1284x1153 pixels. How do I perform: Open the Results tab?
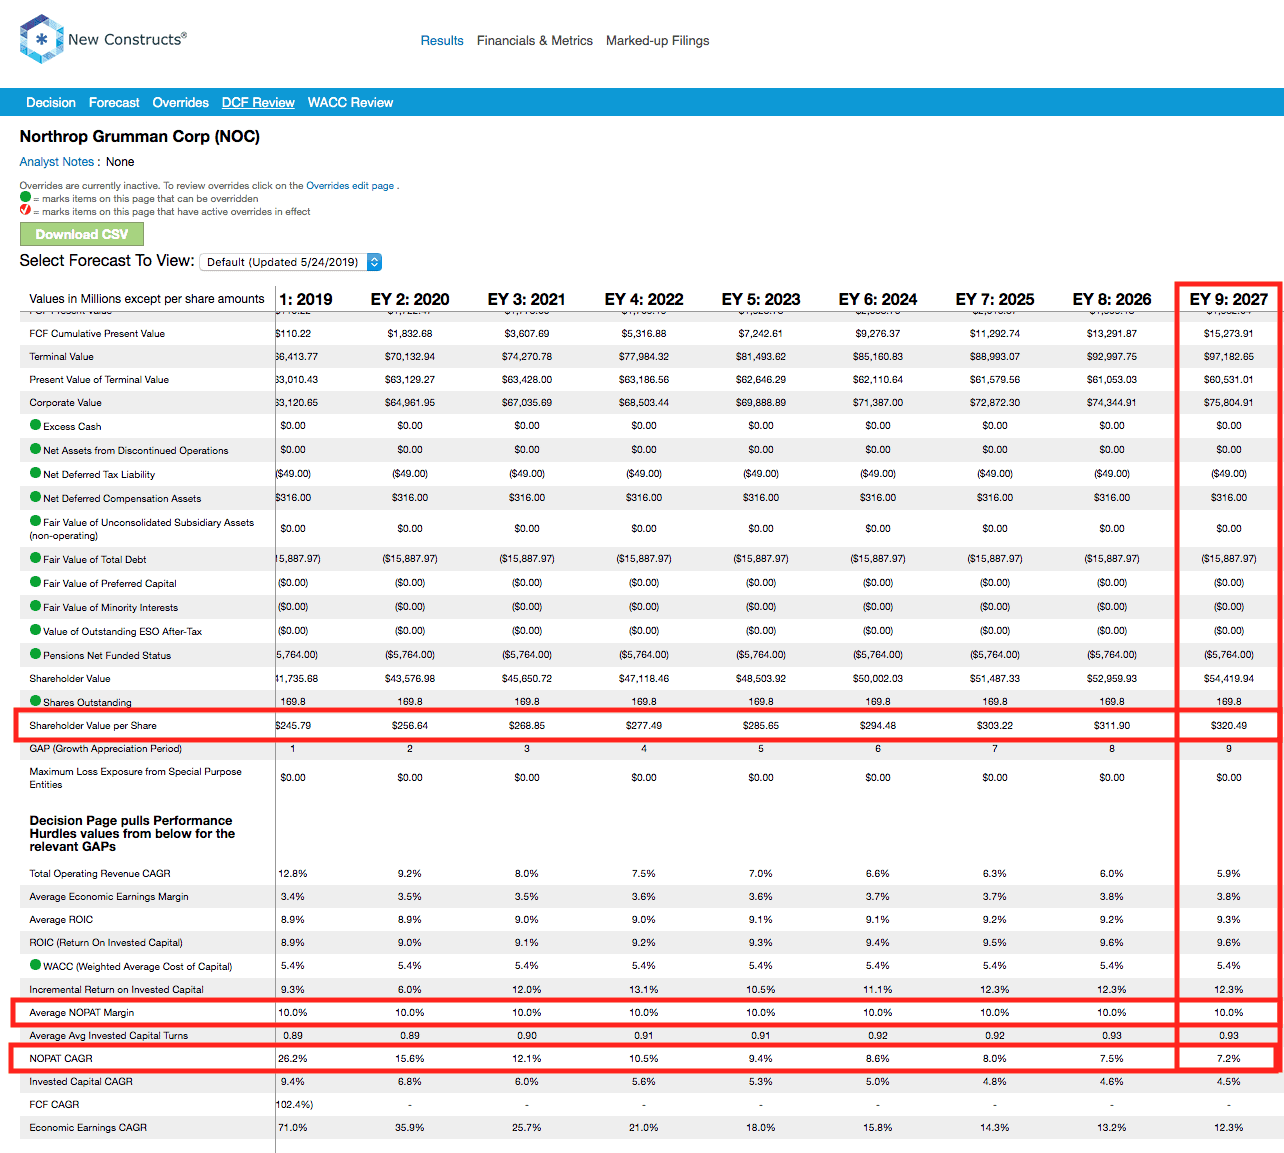(x=442, y=41)
